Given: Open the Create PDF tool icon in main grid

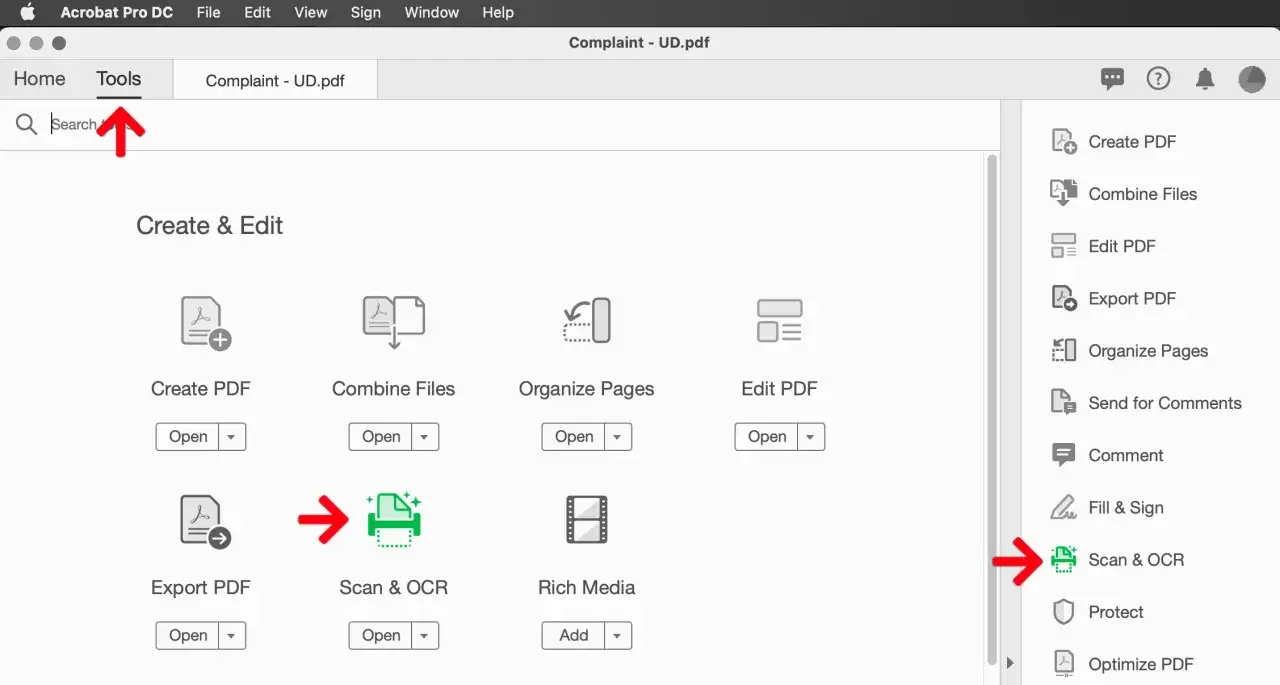Looking at the screenshot, I should click(205, 322).
